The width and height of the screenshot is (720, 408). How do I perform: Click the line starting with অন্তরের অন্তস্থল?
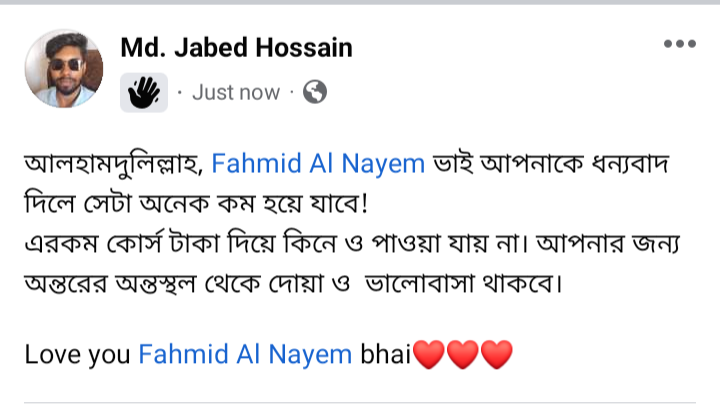pos(293,283)
